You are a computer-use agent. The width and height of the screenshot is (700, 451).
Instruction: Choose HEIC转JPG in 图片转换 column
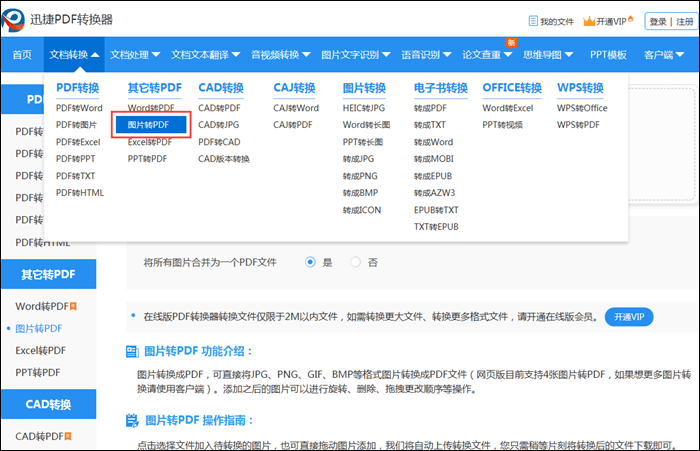tap(364, 108)
